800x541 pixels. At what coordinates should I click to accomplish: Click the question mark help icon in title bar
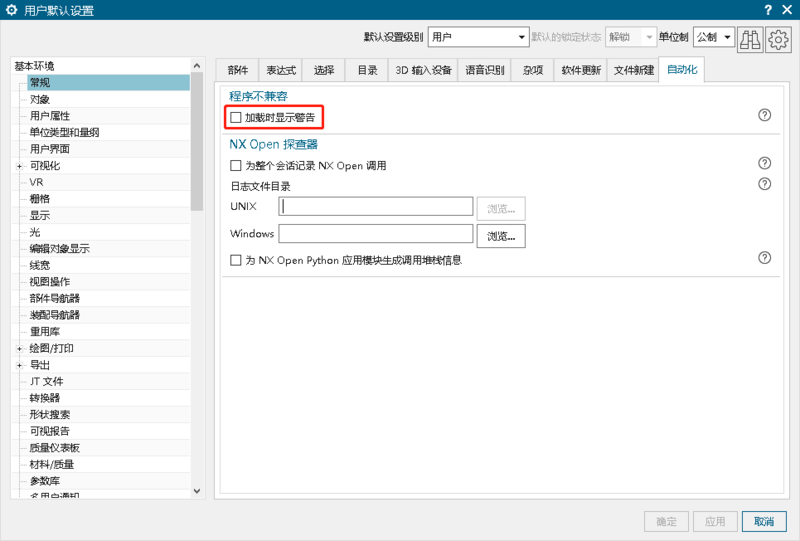tap(758, 10)
